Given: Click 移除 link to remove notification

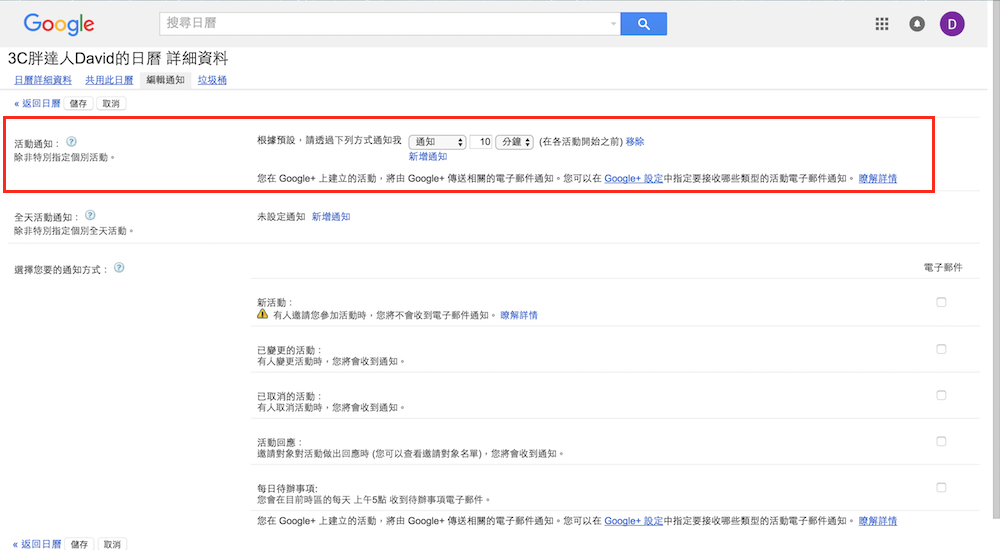Looking at the screenshot, I should (x=635, y=142).
